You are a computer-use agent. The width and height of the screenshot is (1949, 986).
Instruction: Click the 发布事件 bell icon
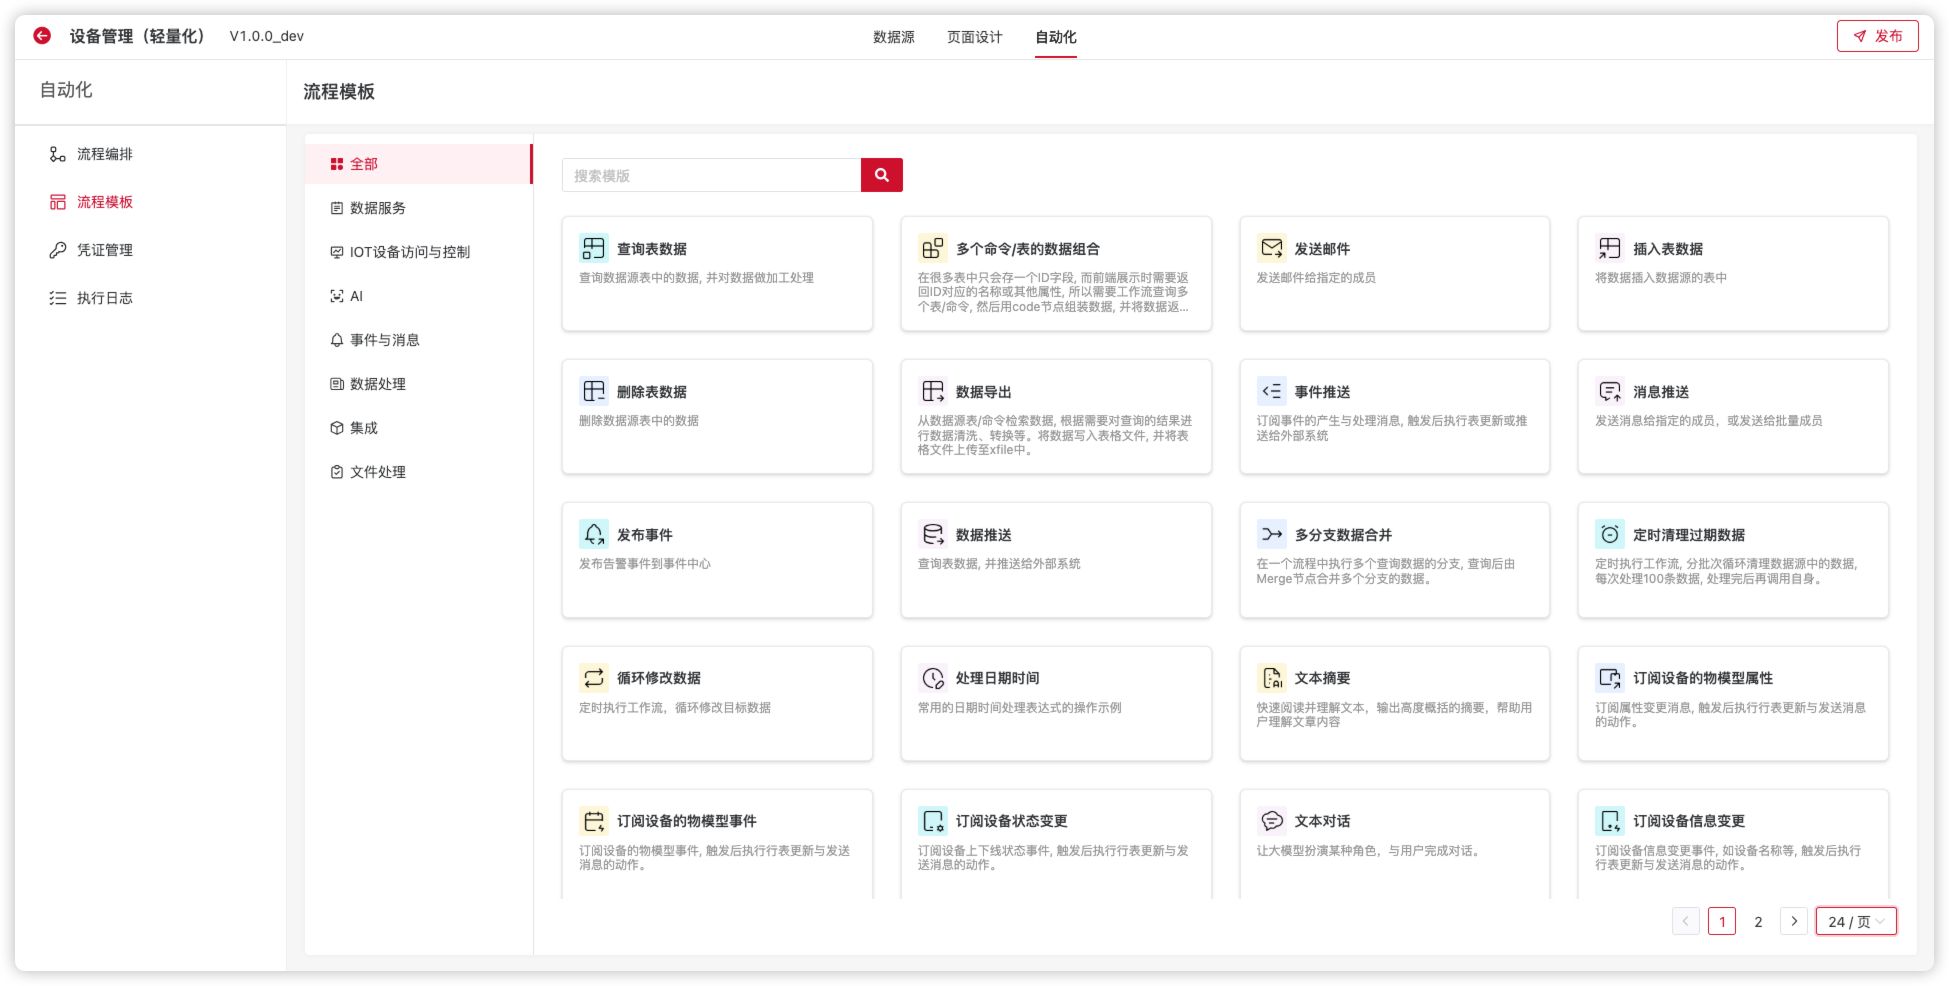[x=593, y=534]
